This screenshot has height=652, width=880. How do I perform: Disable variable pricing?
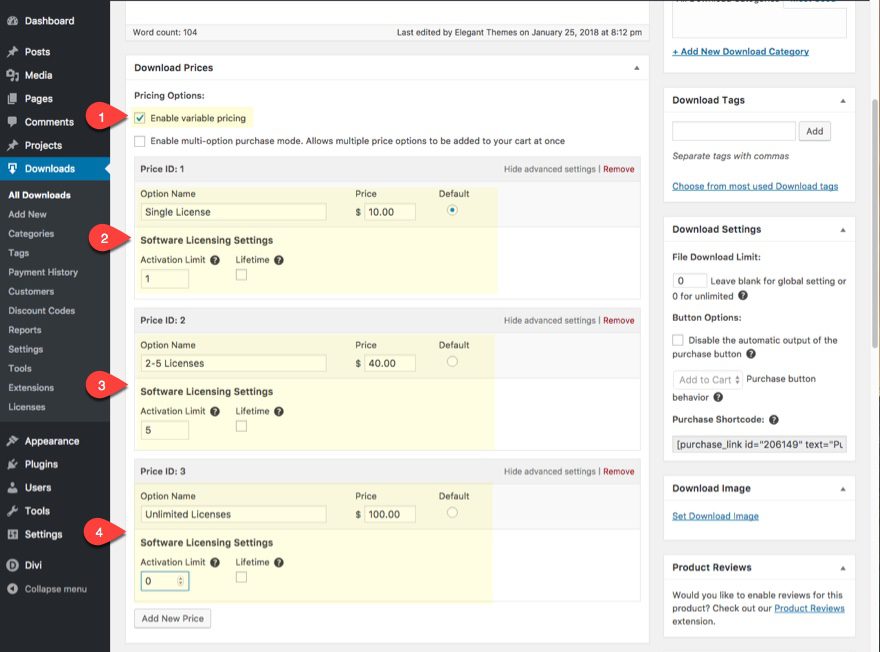[x=142, y=117]
